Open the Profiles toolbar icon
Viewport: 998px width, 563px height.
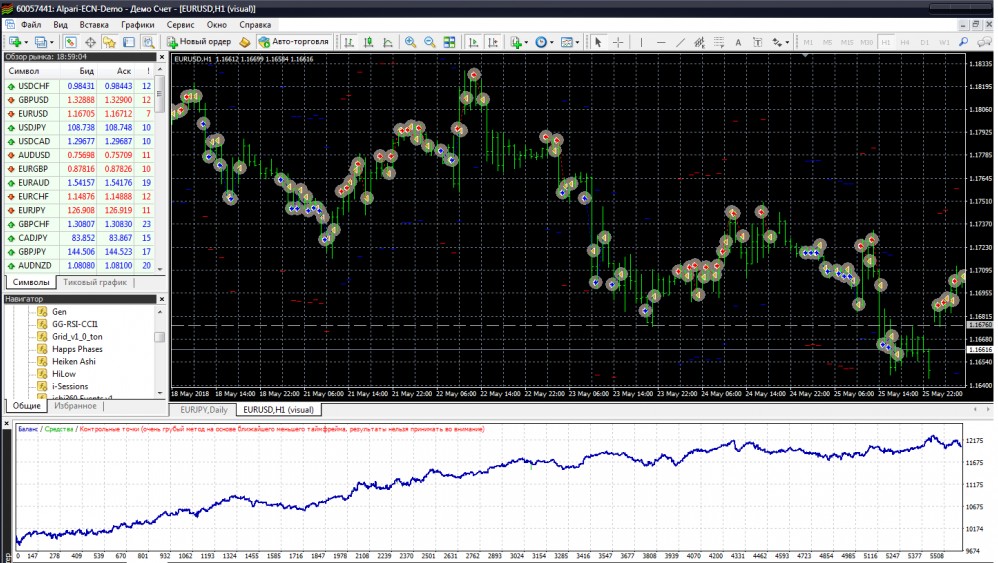(41, 42)
